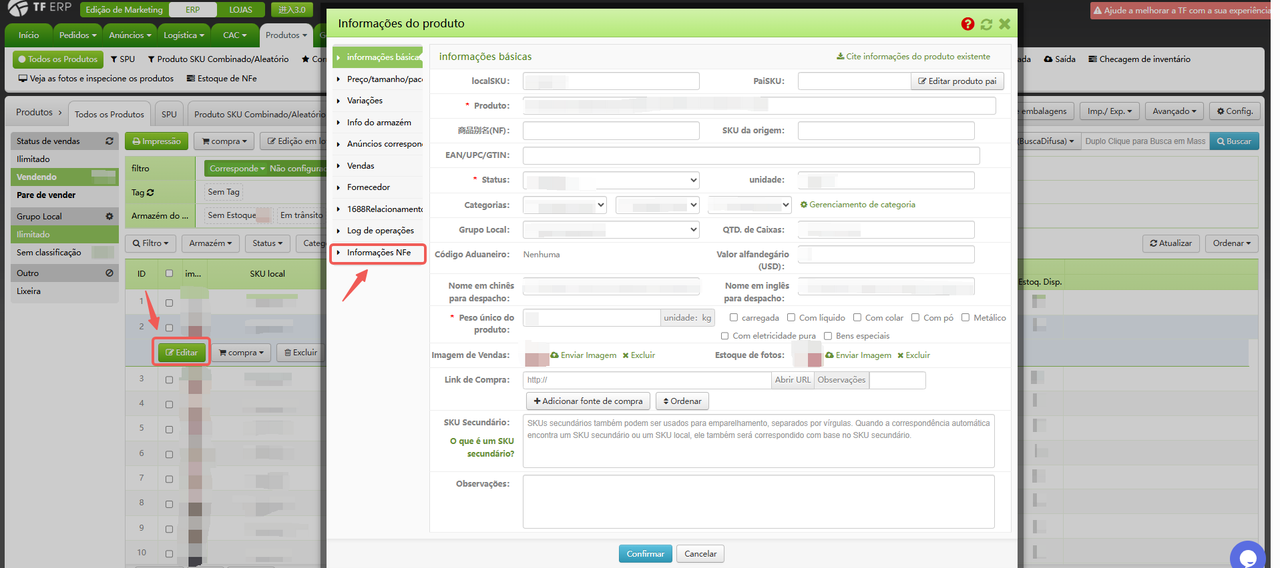The image size is (1280, 568).
Task: Click the Atualizar button
Action: pos(1173,243)
